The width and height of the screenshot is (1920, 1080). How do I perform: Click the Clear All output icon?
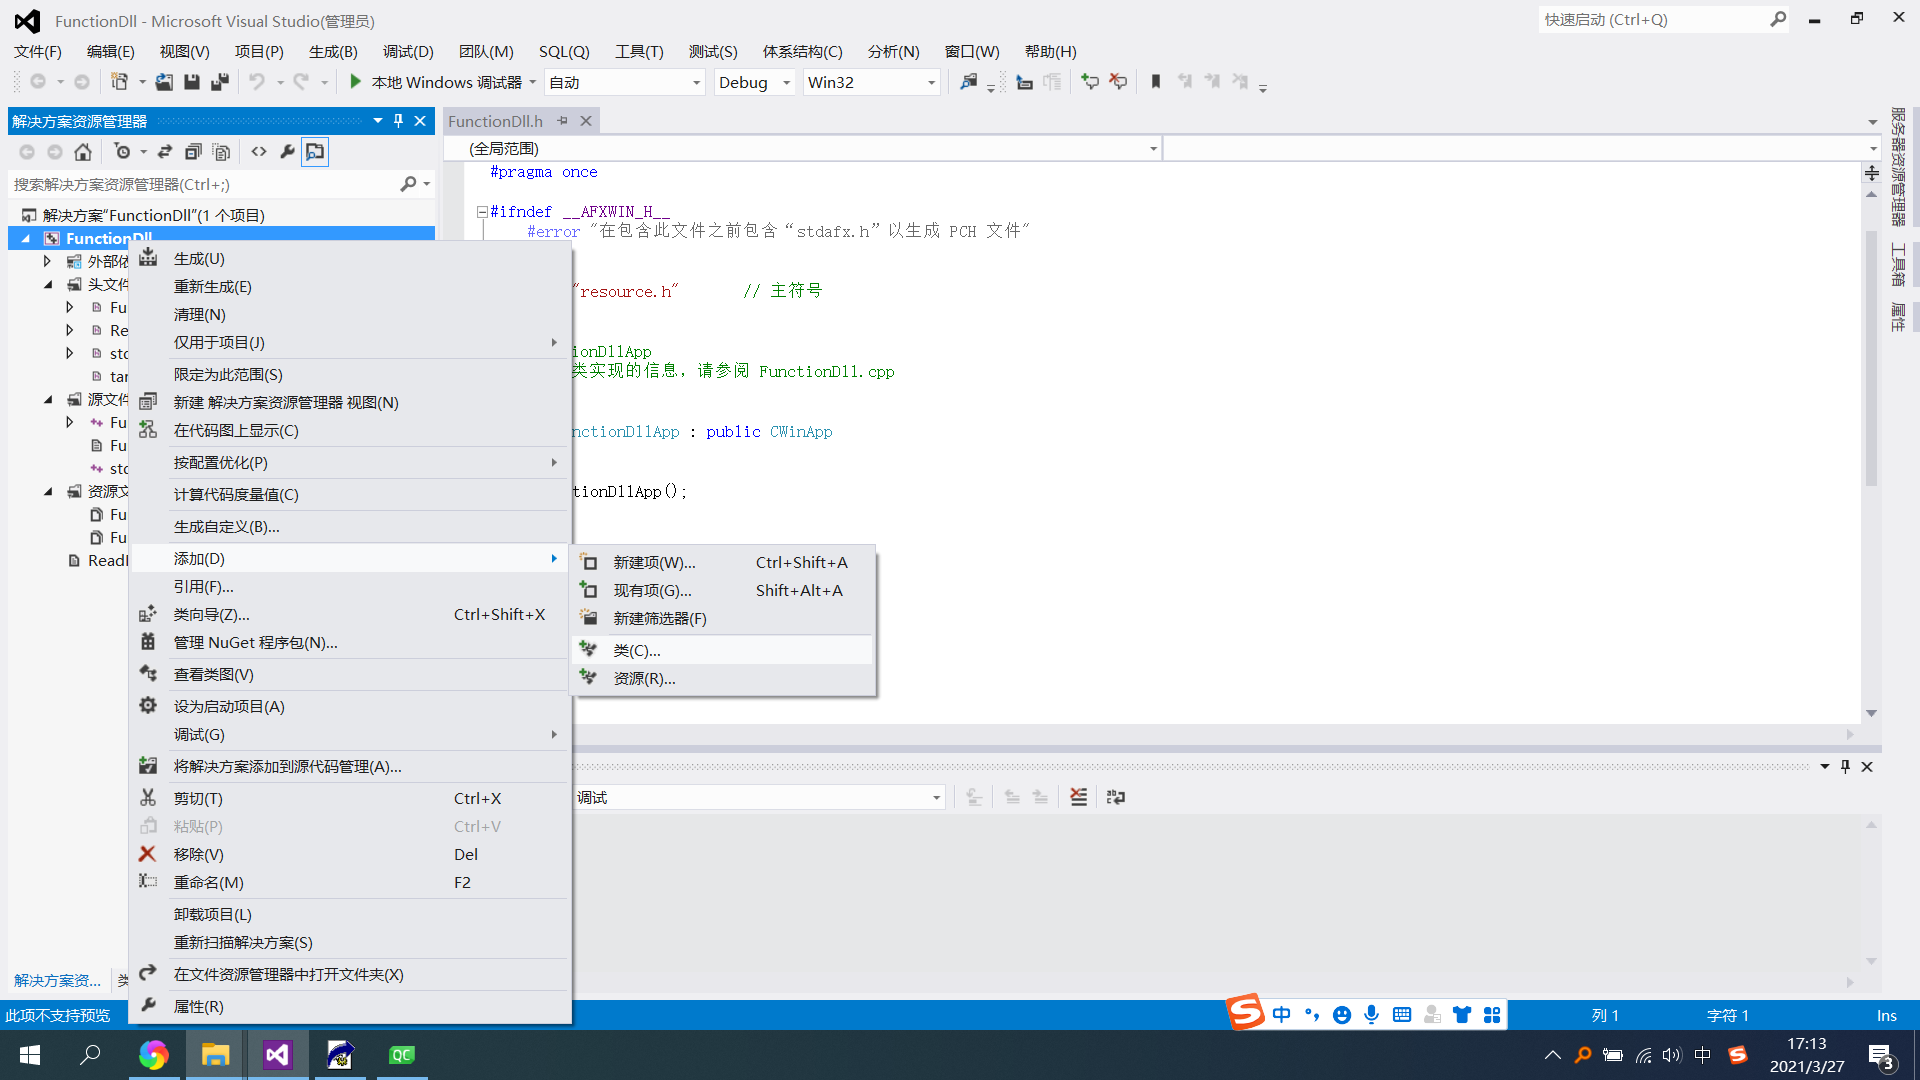[x=1078, y=797]
